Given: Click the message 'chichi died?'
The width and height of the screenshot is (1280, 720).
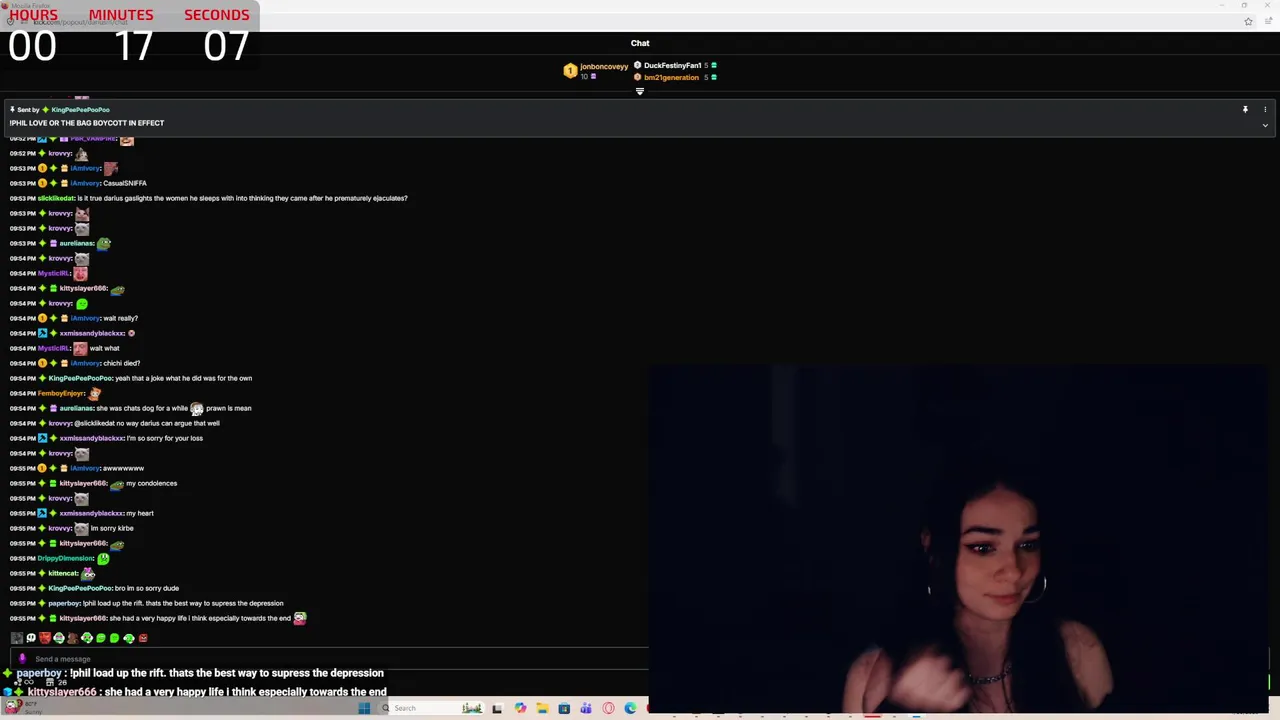Looking at the screenshot, I should (121, 363).
